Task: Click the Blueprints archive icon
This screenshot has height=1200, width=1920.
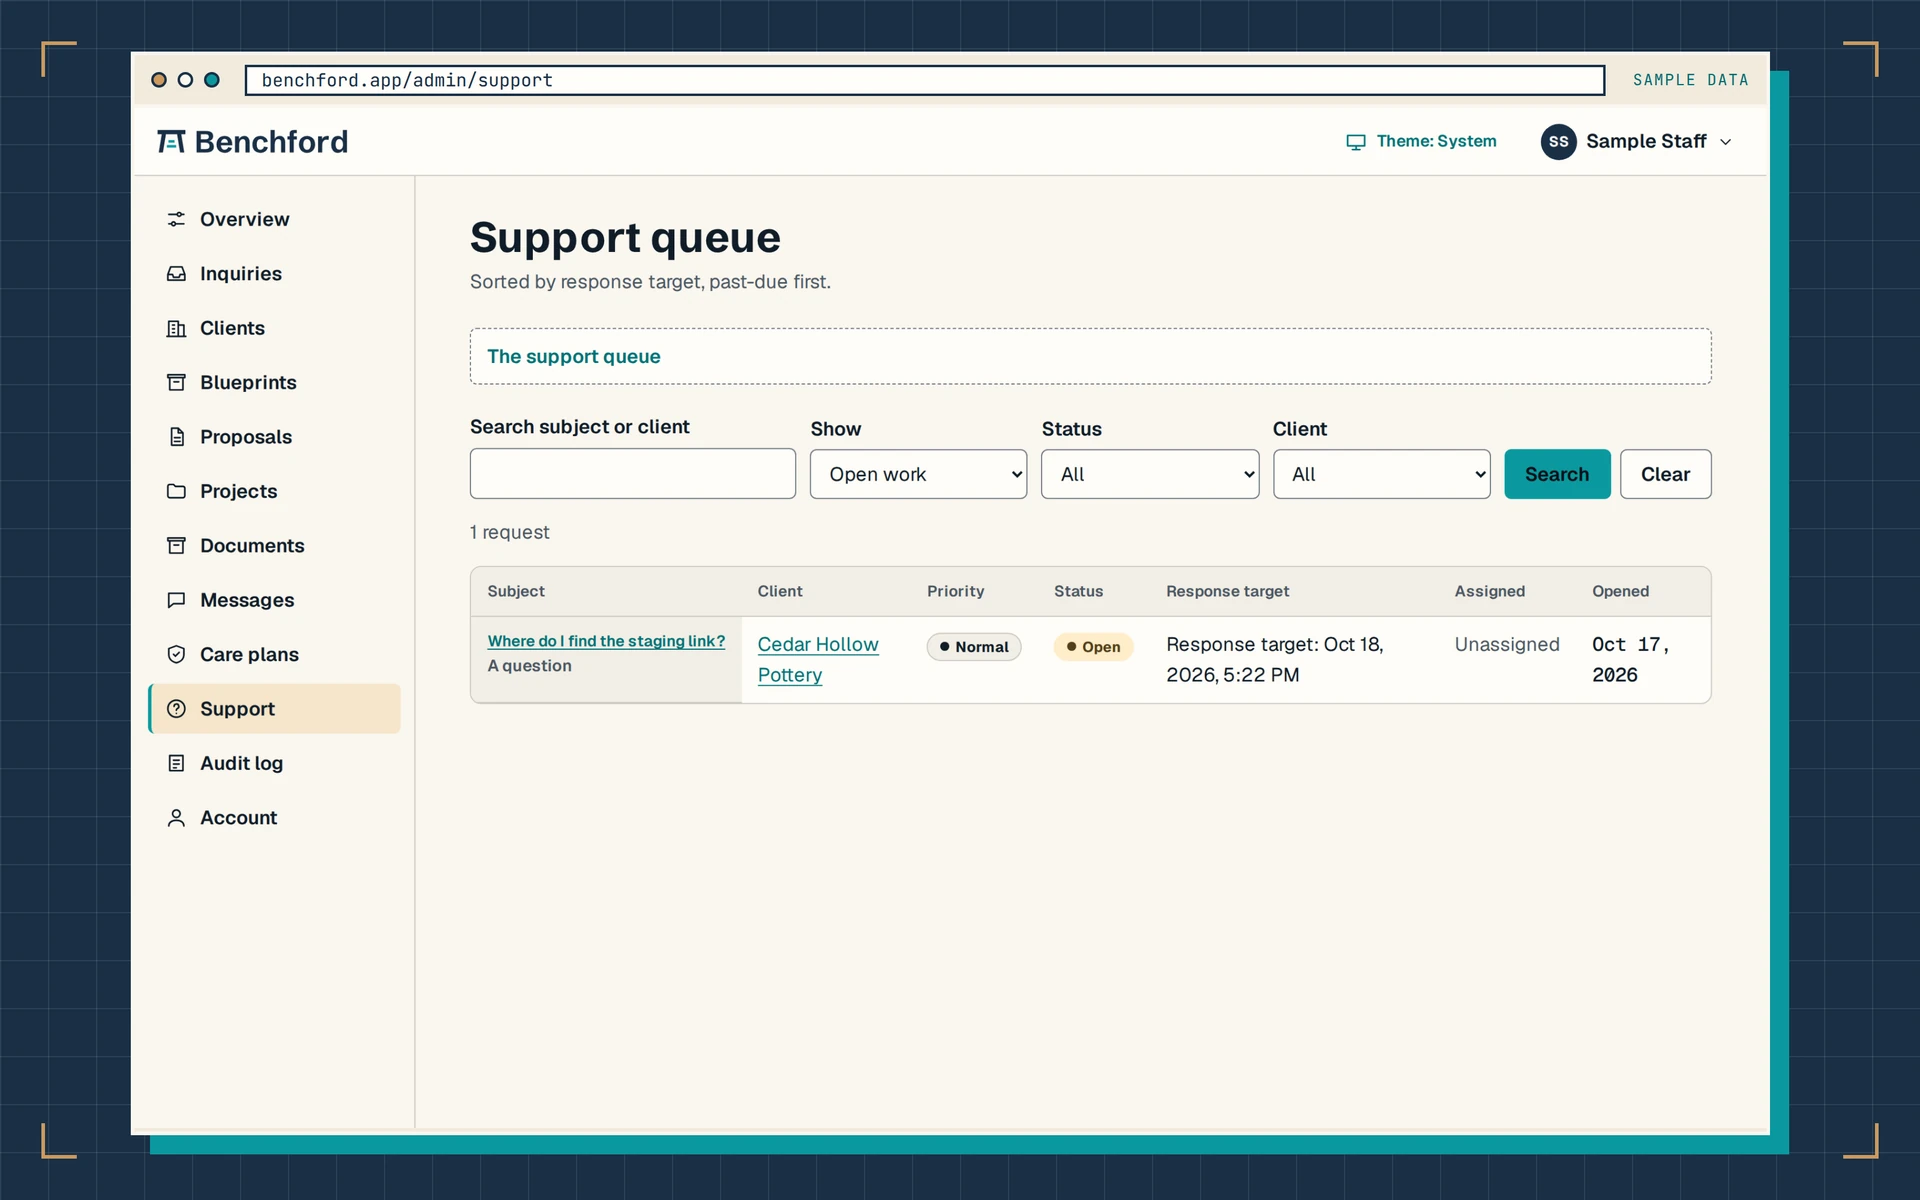Action: (176, 382)
